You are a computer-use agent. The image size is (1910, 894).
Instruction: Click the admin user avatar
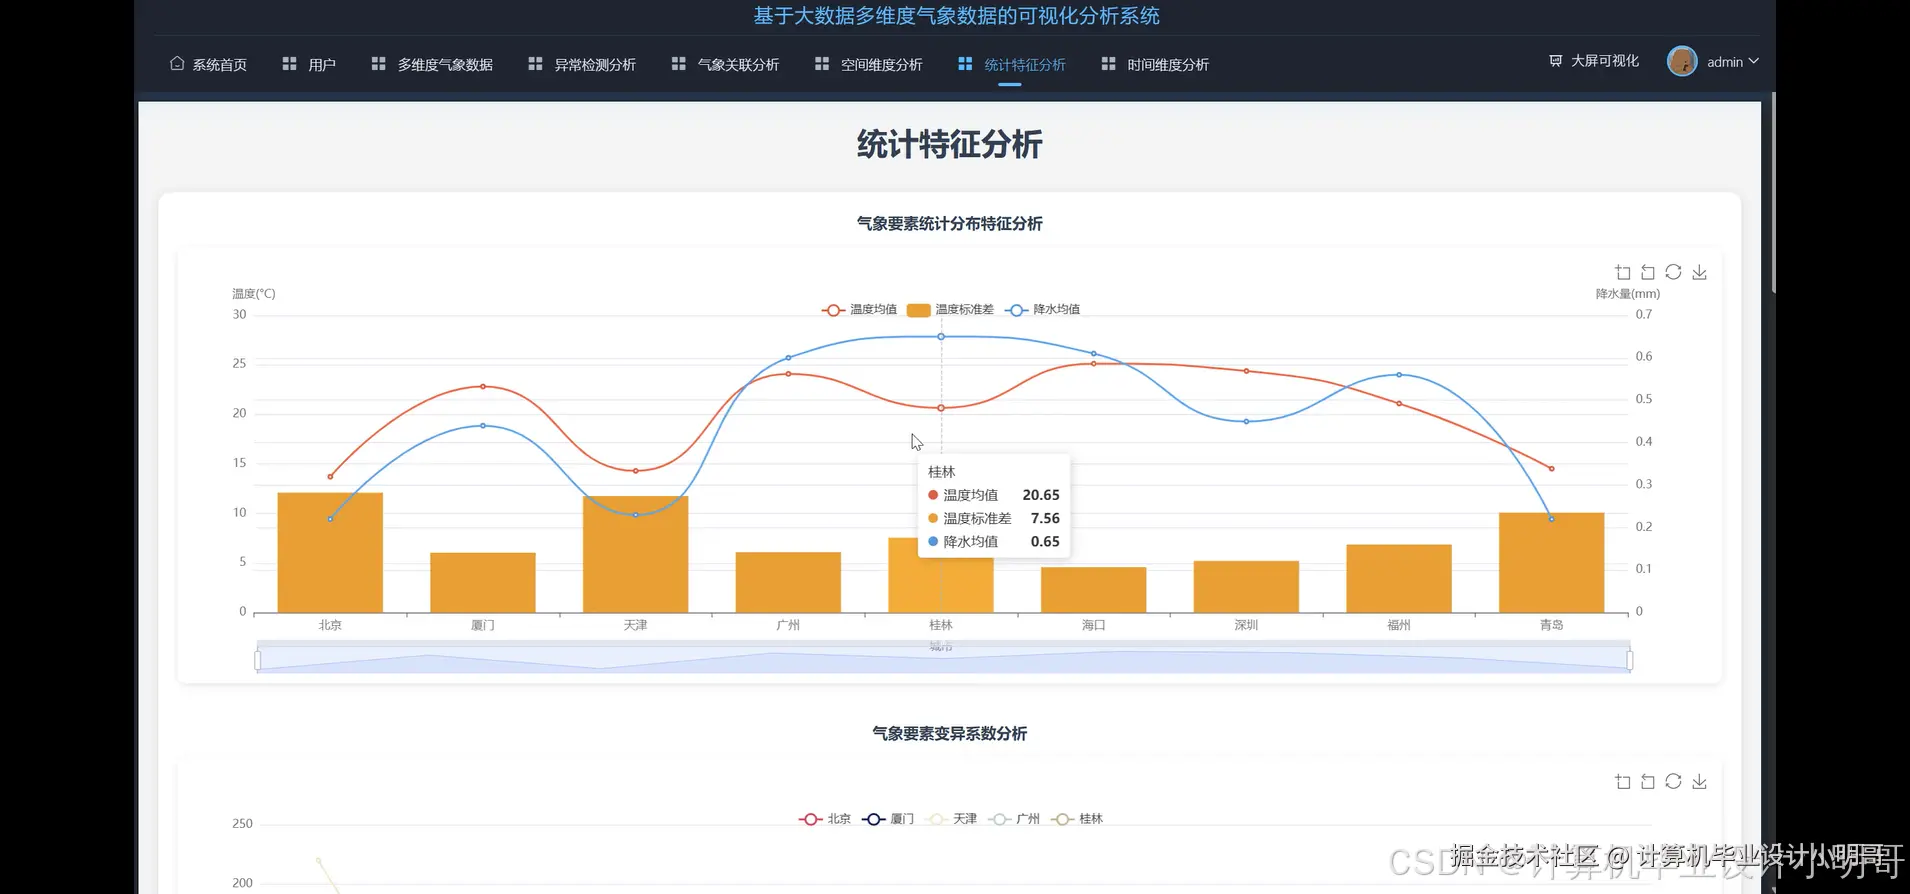(1682, 61)
